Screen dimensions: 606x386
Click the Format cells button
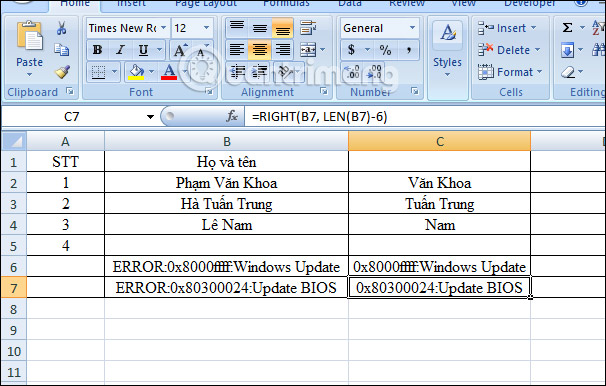(510, 72)
